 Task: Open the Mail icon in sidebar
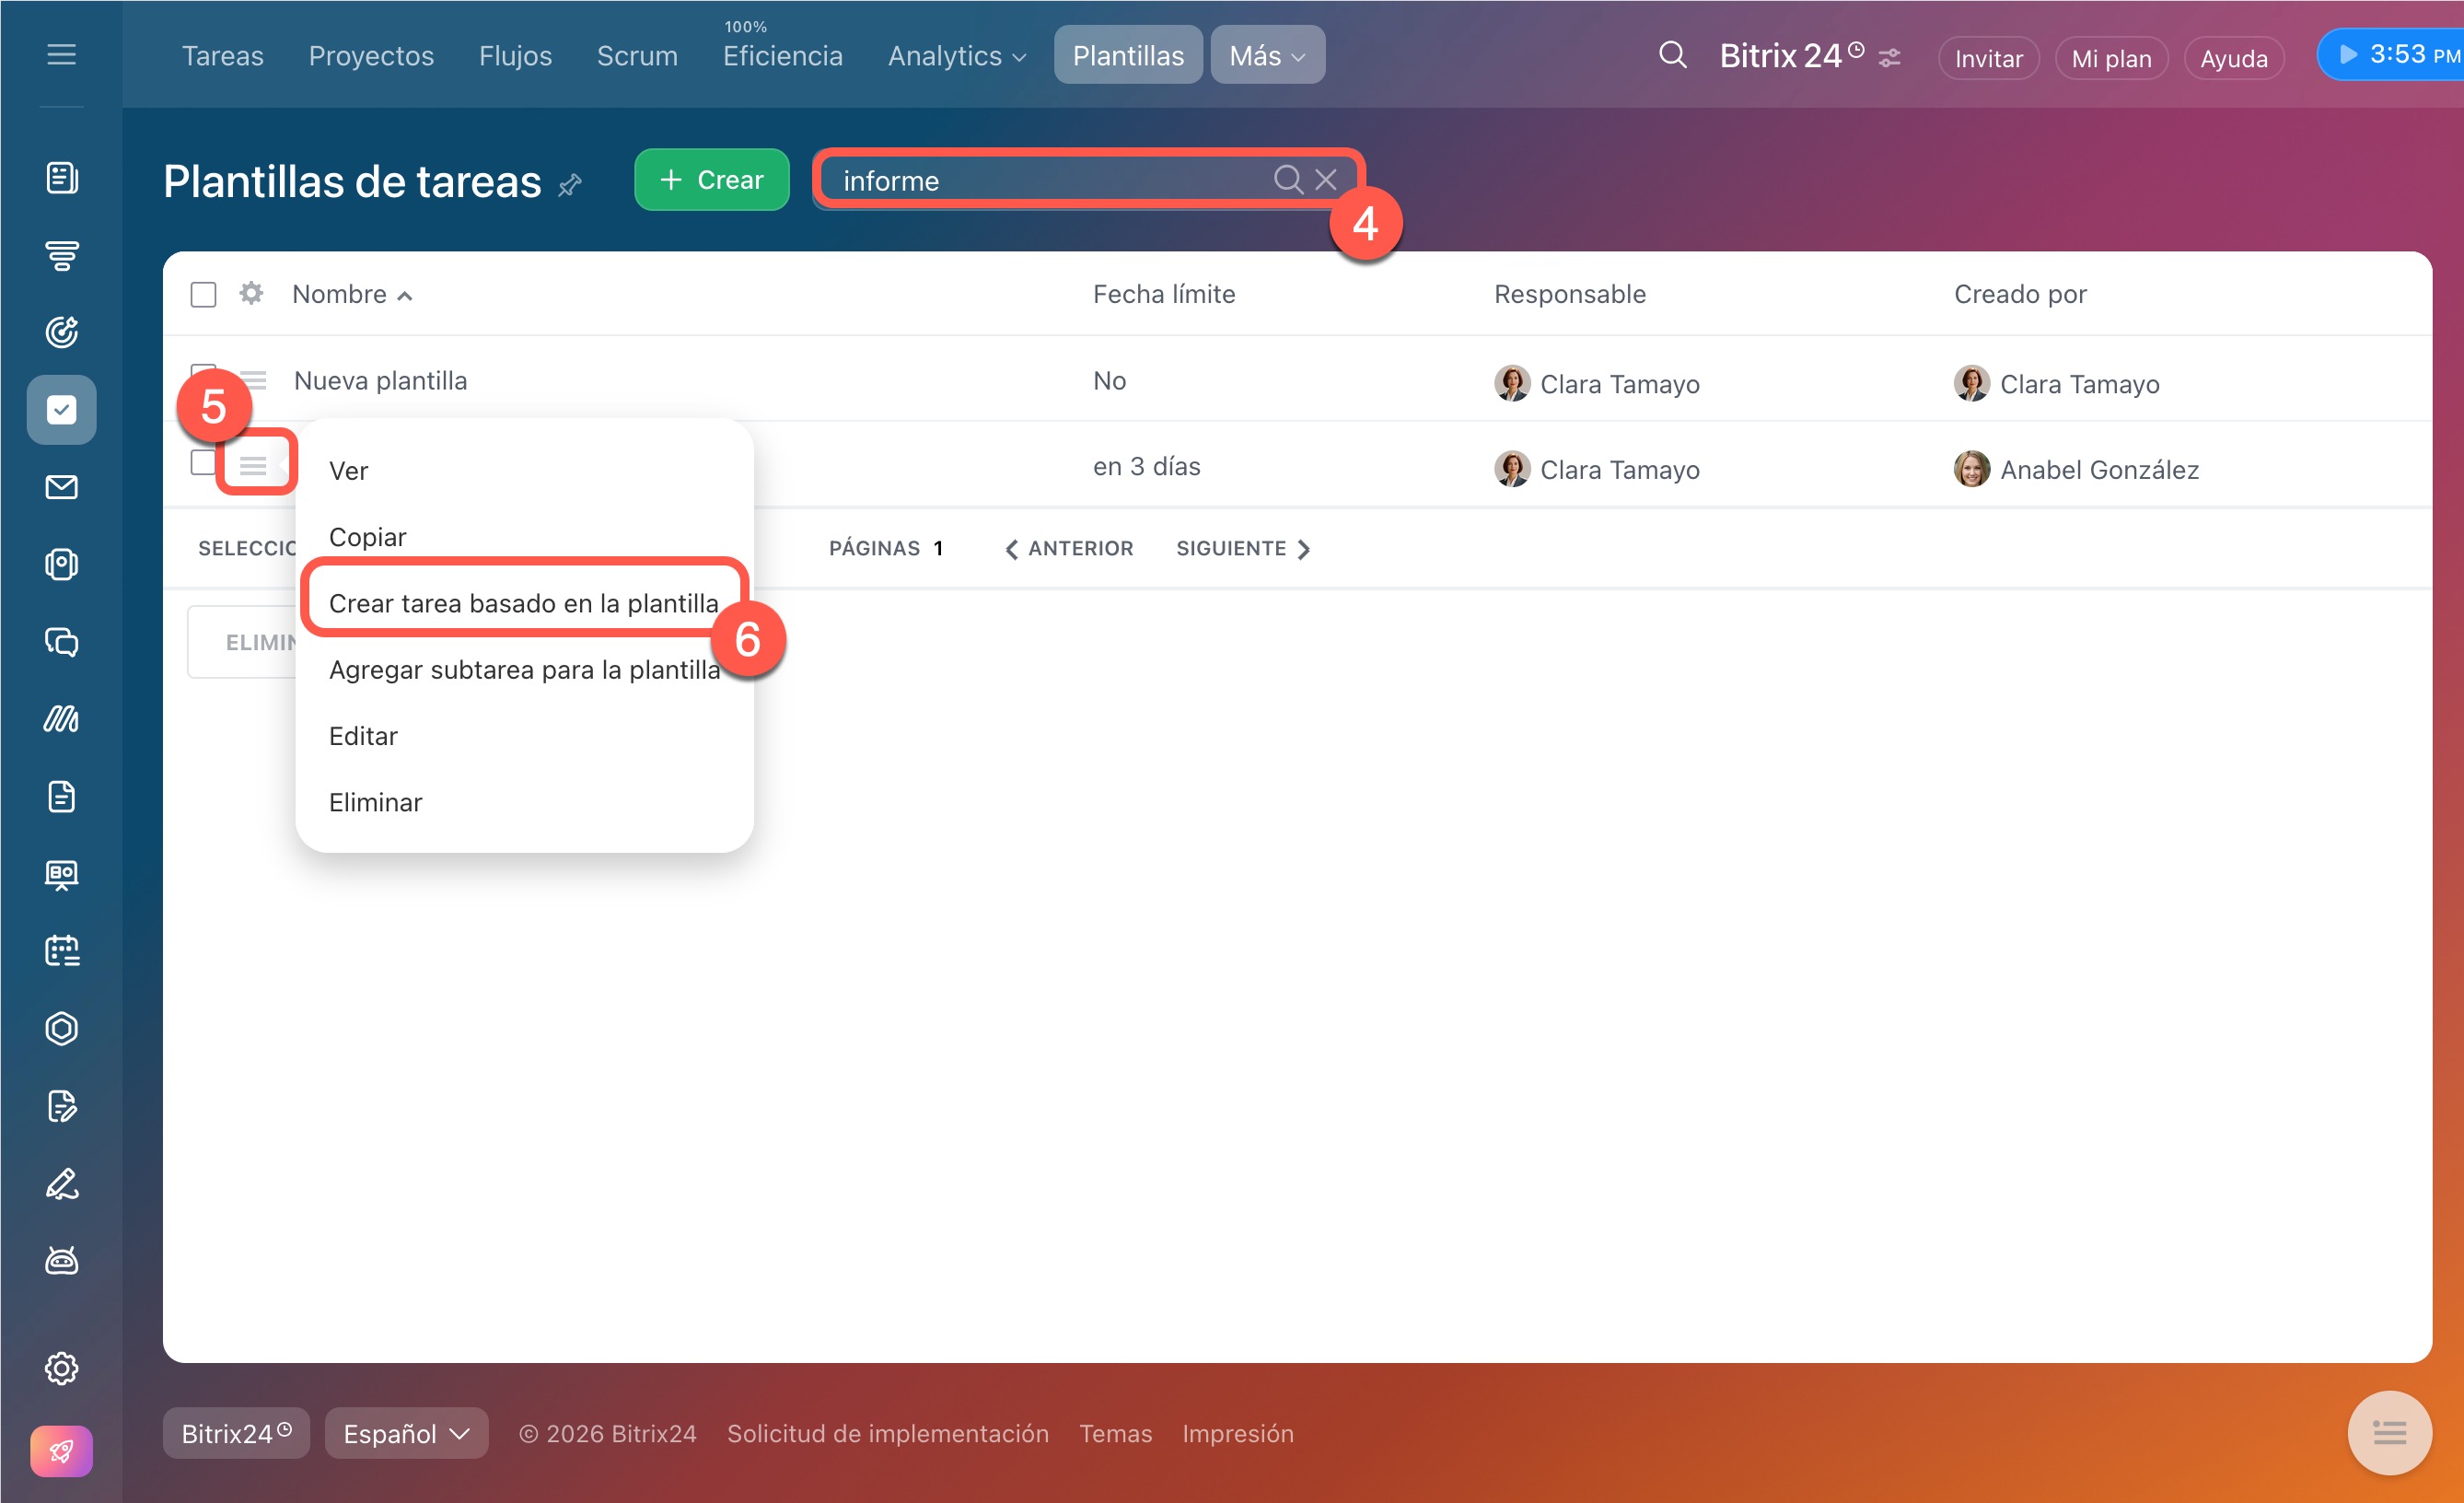coord(61,487)
